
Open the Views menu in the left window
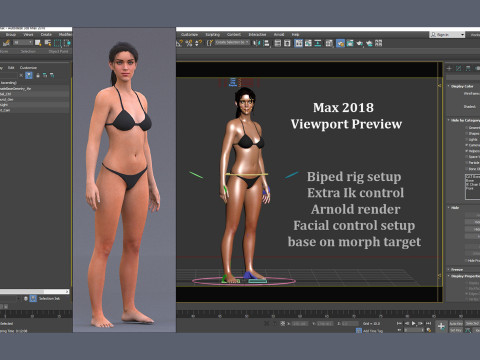(28, 35)
